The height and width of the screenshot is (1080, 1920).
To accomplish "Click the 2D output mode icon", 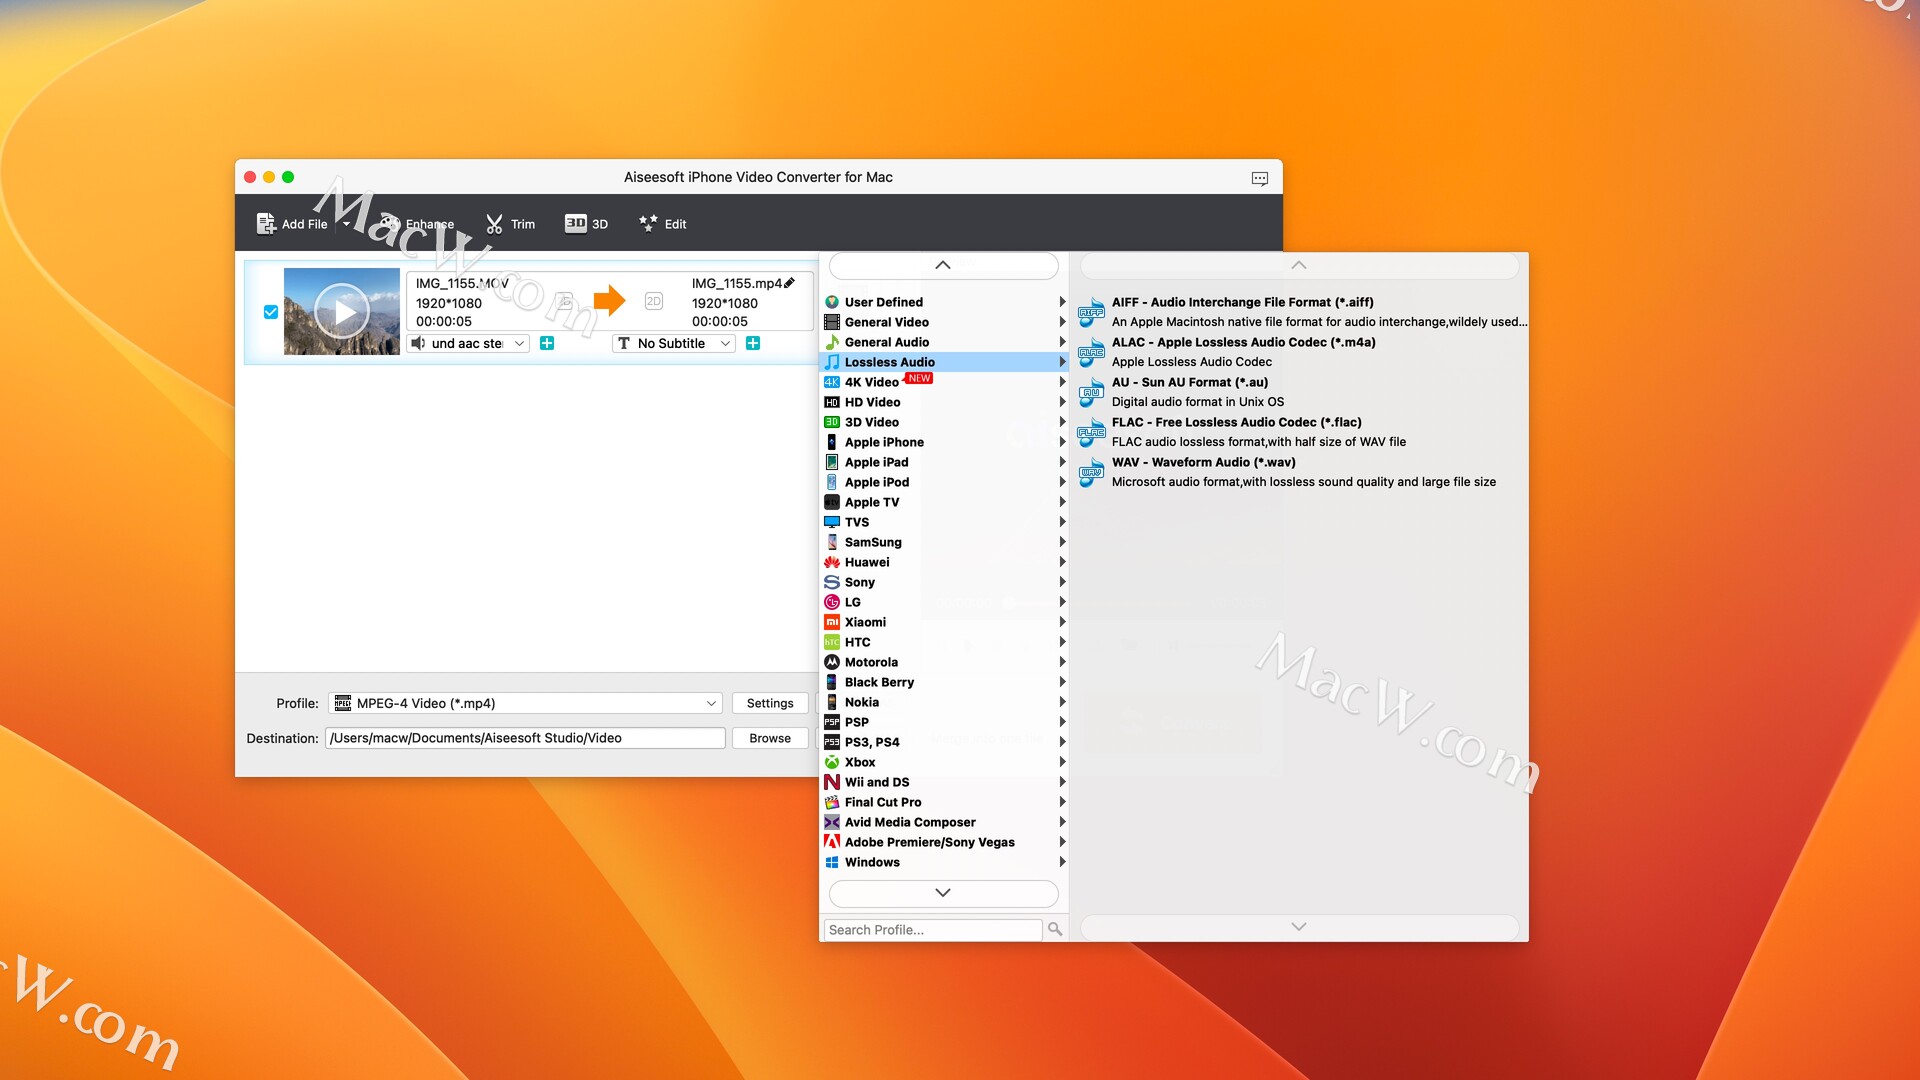I will (x=654, y=301).
